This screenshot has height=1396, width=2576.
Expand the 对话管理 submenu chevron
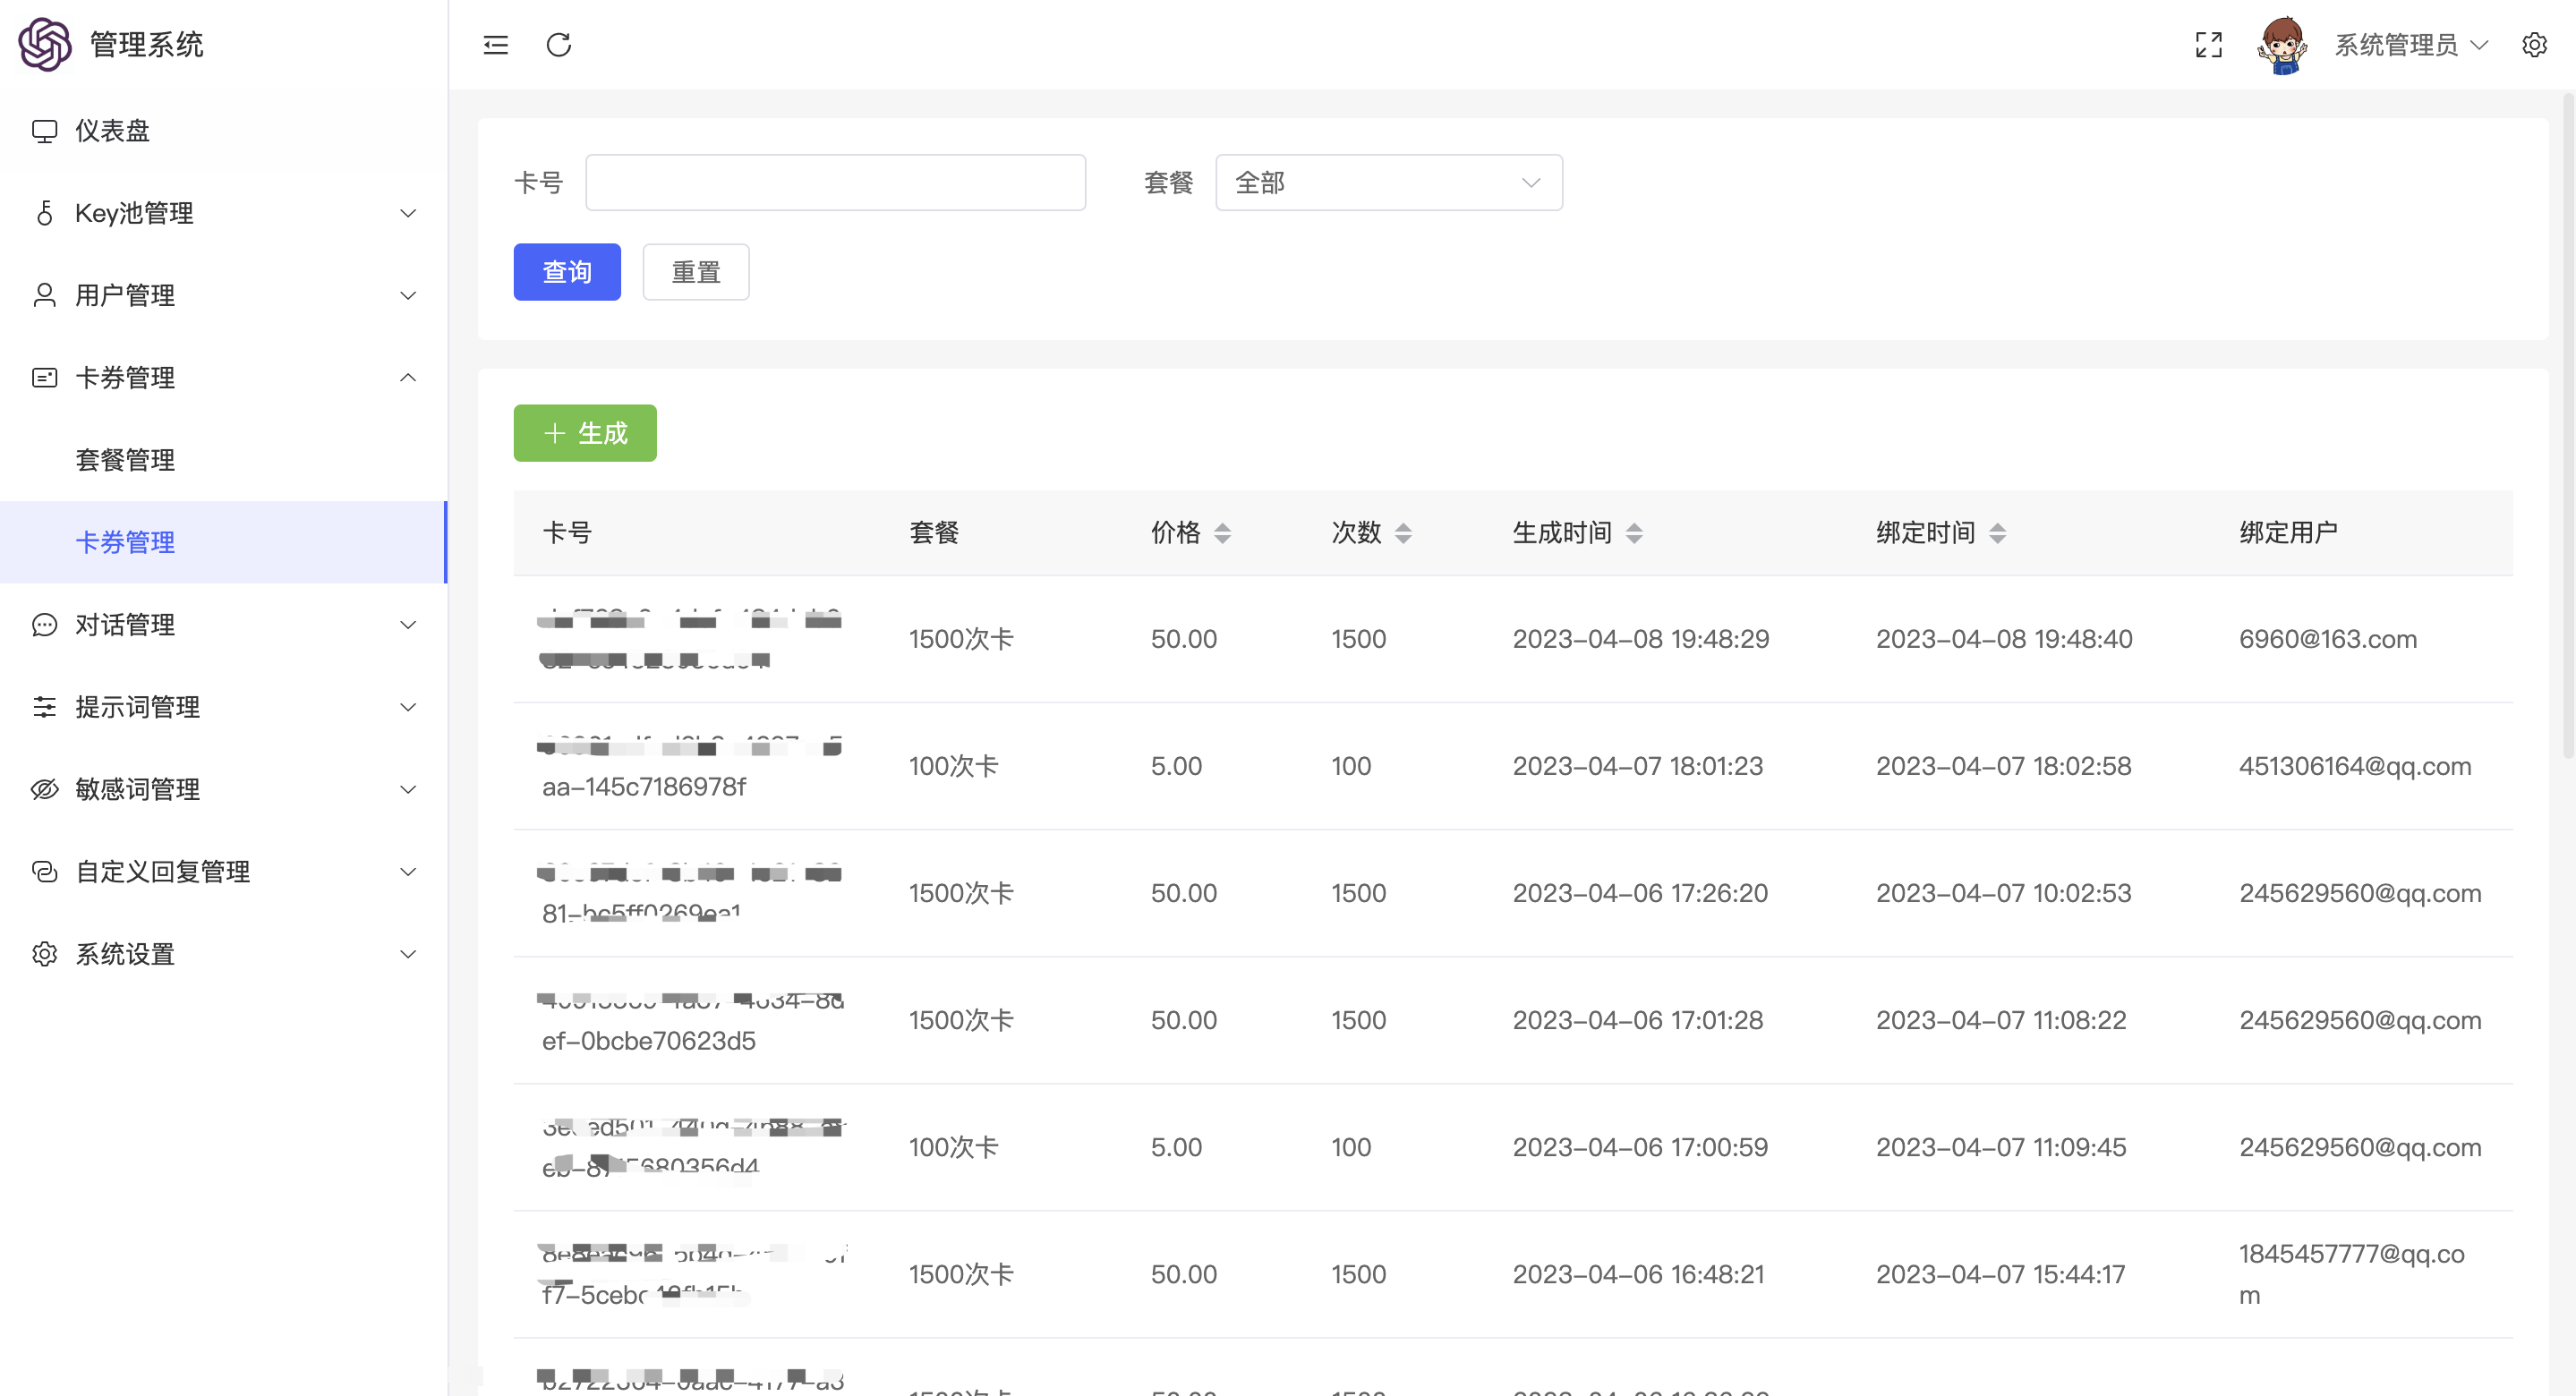(x=408, y=625)
